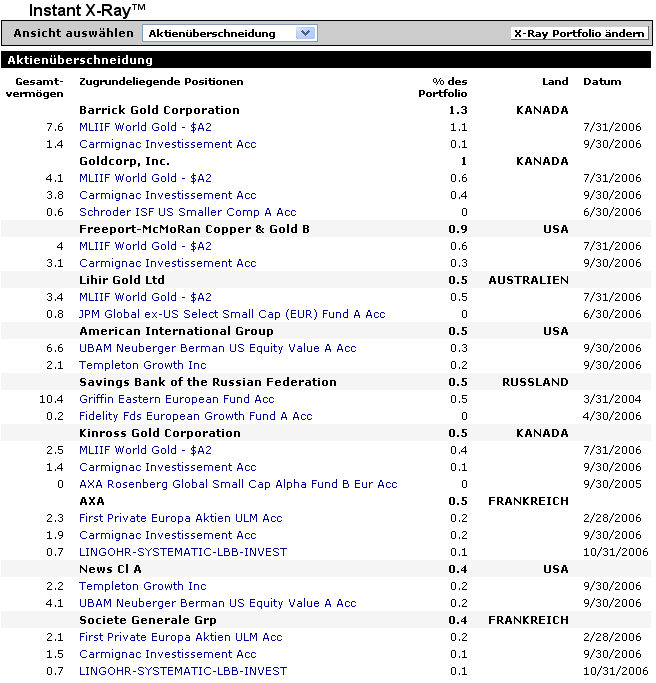Select the 1.3 portfolio percentage for Barrick
Image resolution: width=656 pixels, height=683 pixels.
click(x=458, y=110)
